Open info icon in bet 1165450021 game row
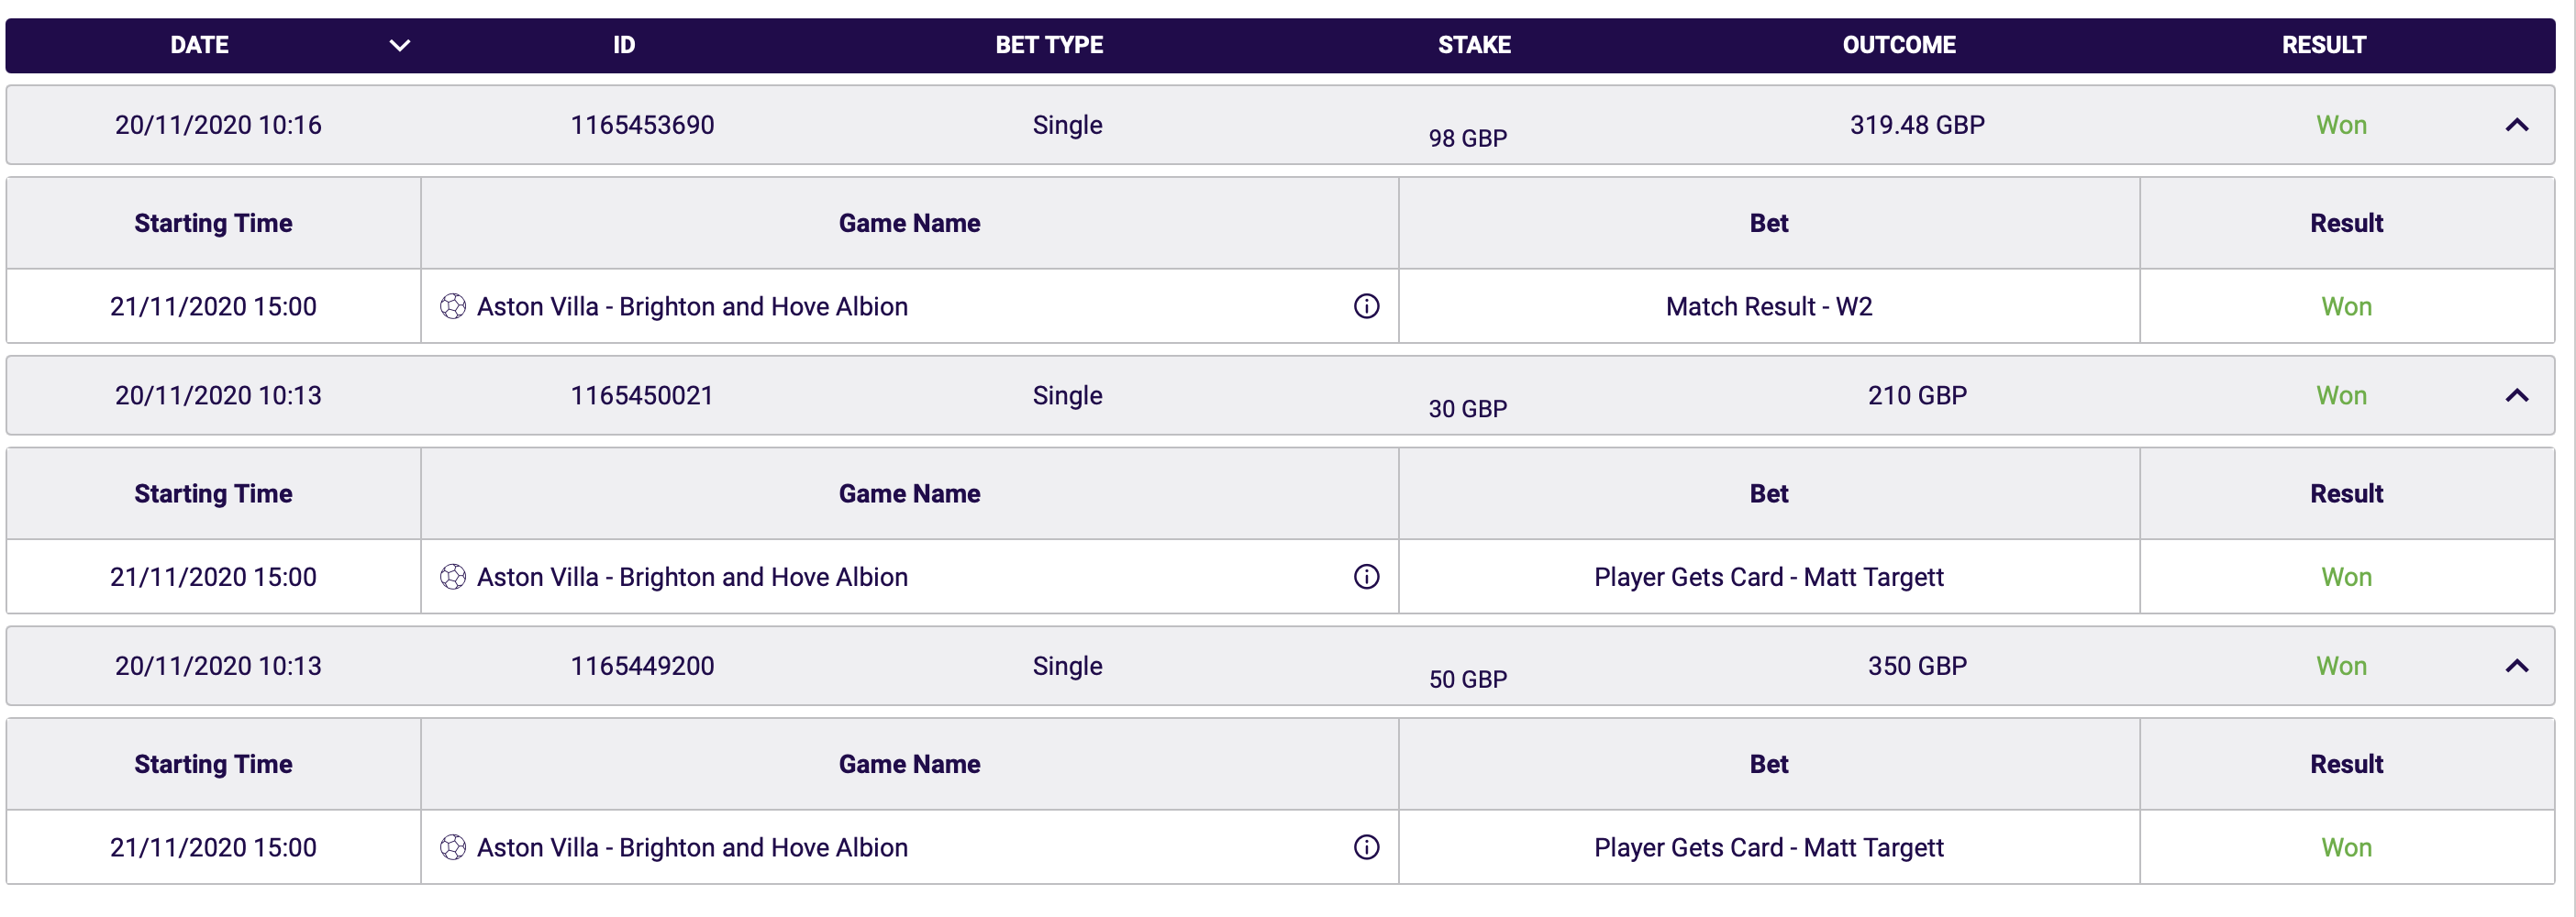This screenshot has height=917, width=2576. 1366,577
